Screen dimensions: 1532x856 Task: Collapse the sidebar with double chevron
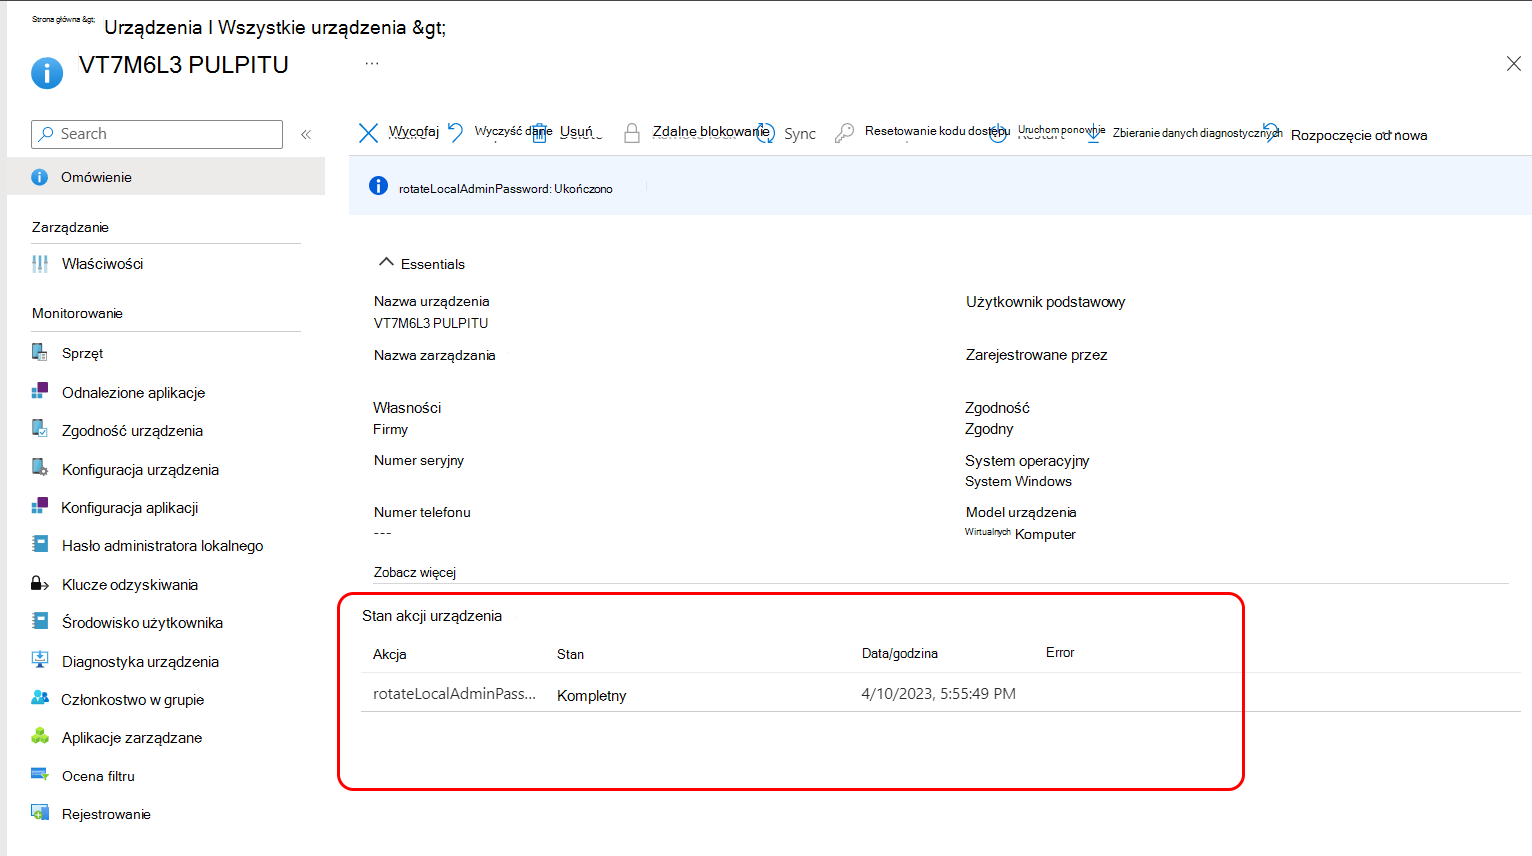[306, 134]
